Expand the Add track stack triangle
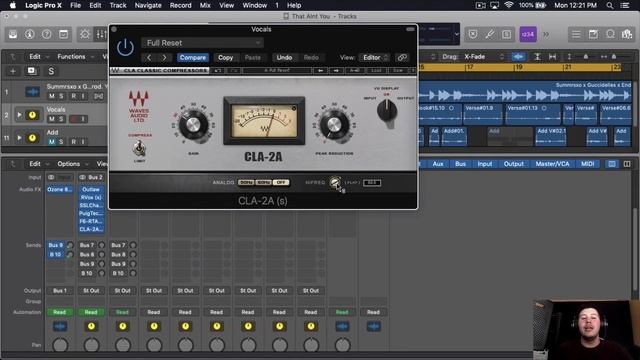Viewport: 640px width, 360px height. [19, 138]
